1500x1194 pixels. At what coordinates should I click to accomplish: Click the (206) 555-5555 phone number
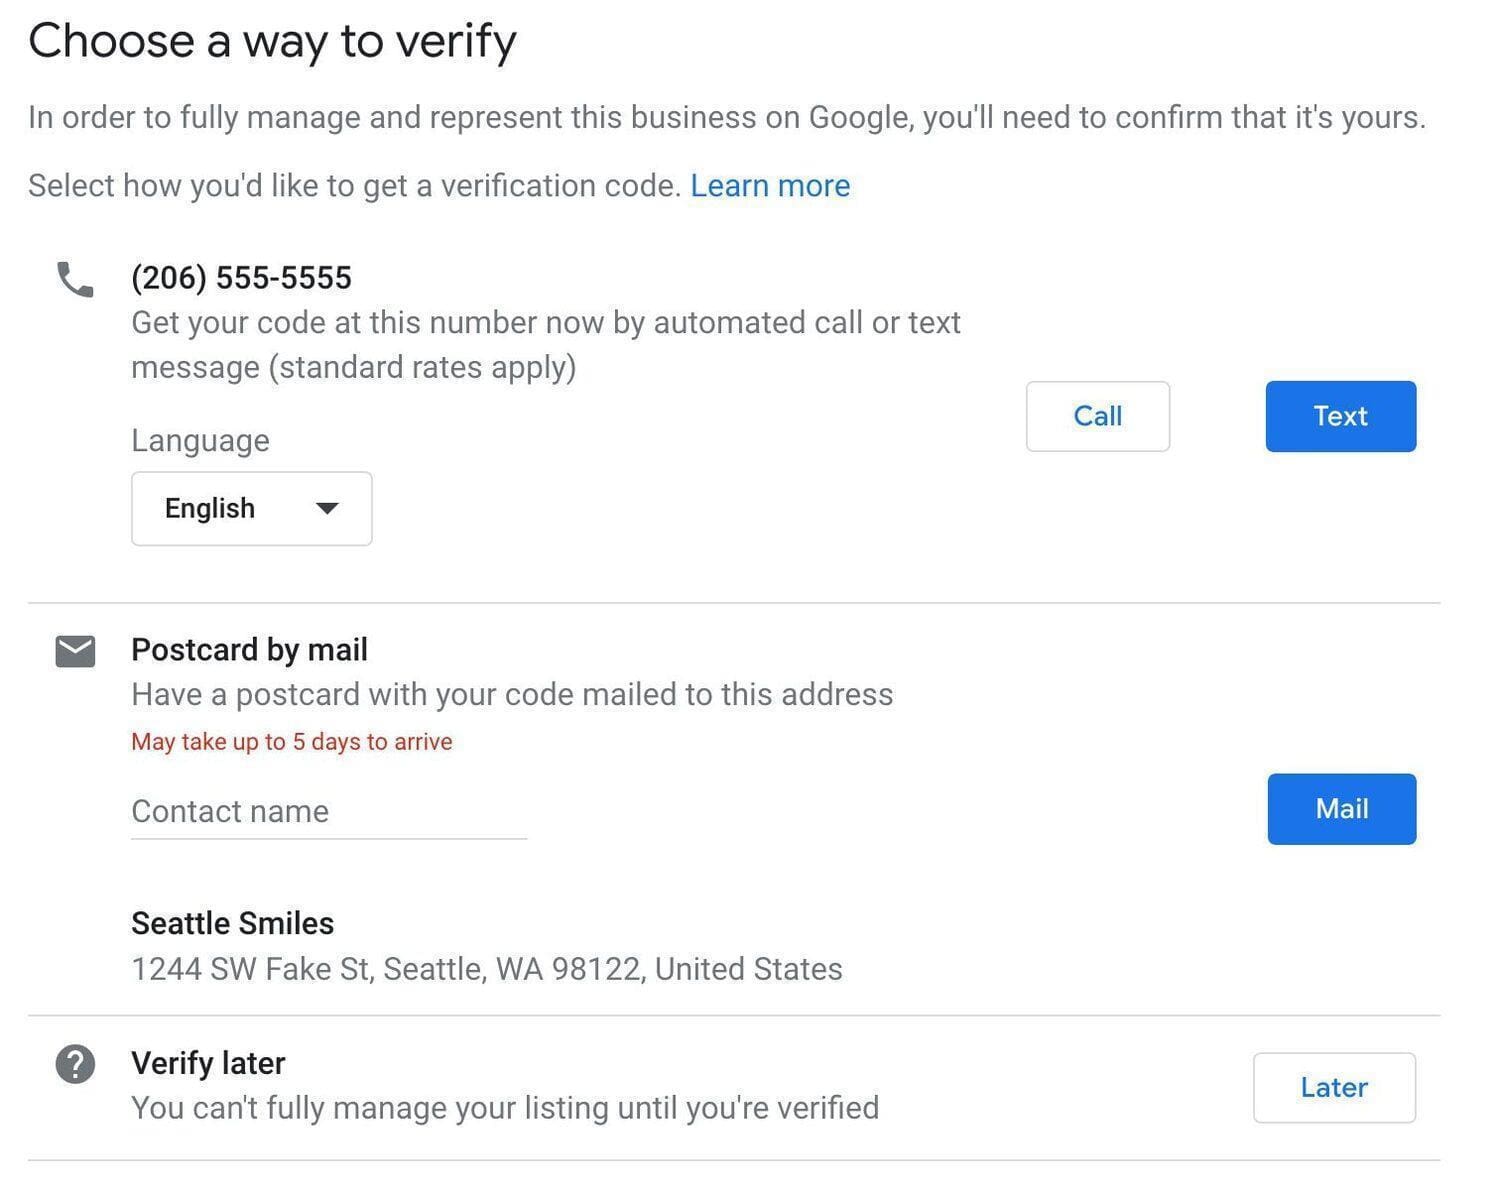[x=241, y=278]
